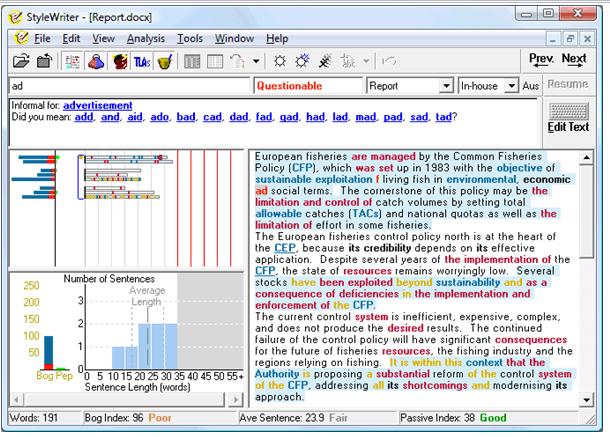Click the text pane scroll down arrow

click(x=586, y=400)
